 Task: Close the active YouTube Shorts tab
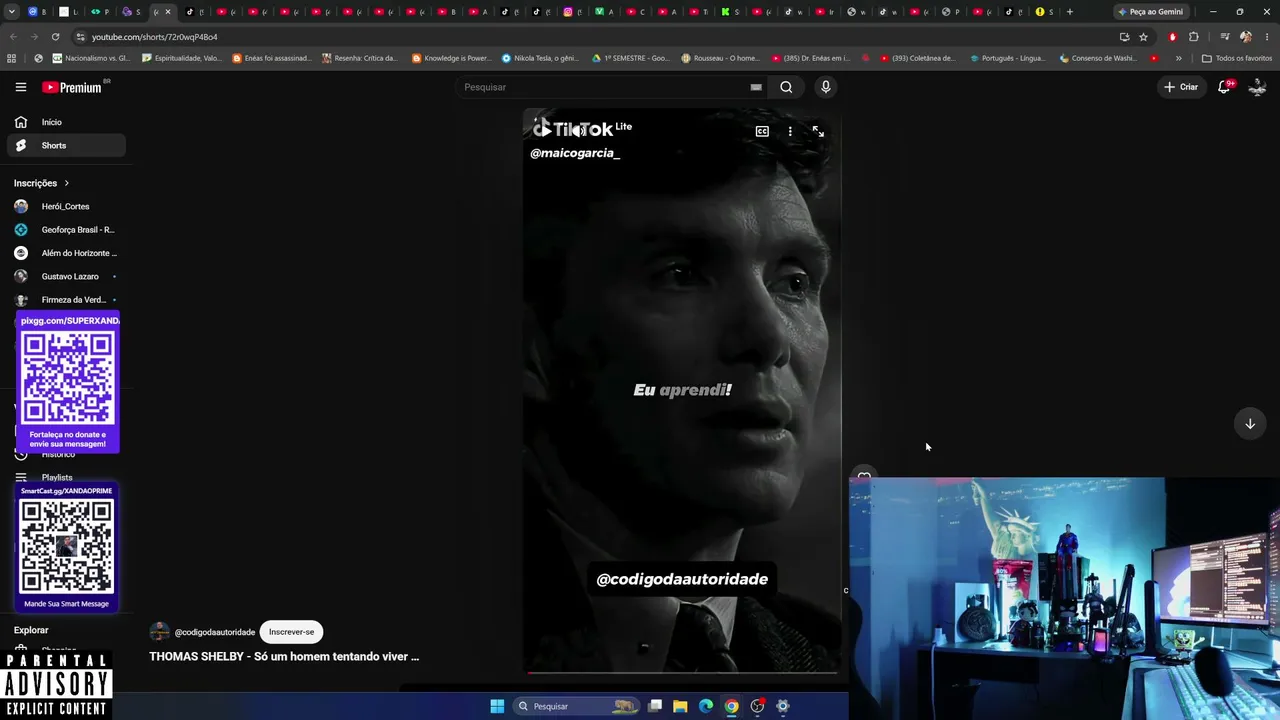coord(168,12)
